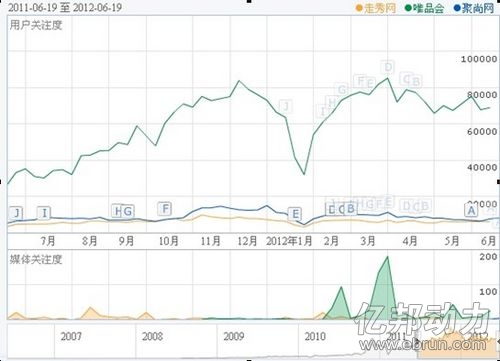Open news marker I before 7月

point(44,213)
